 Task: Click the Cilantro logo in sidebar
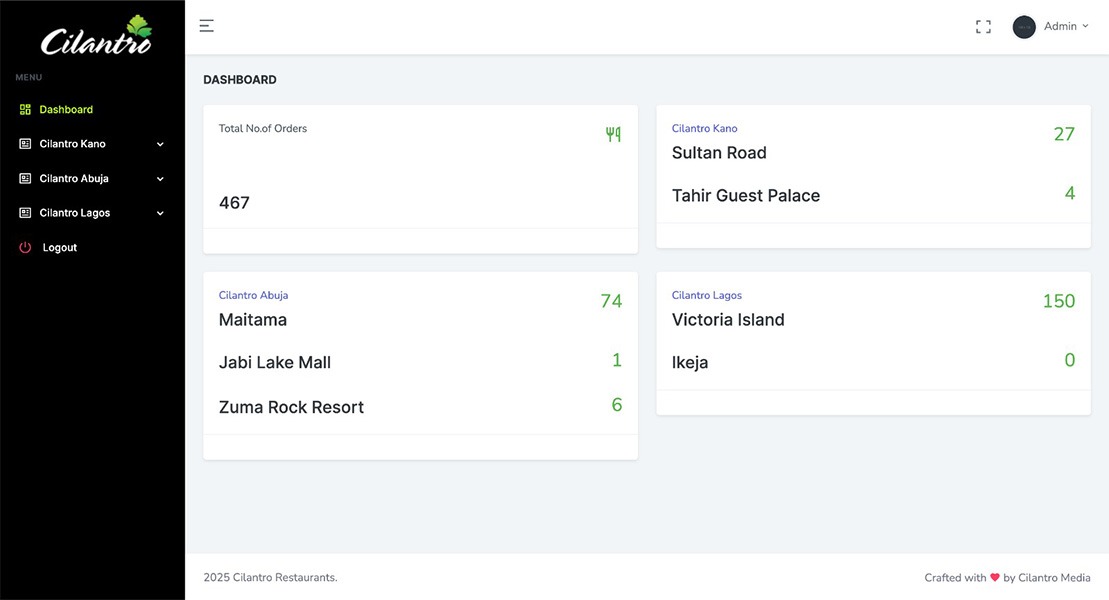(x=96, y=36)
